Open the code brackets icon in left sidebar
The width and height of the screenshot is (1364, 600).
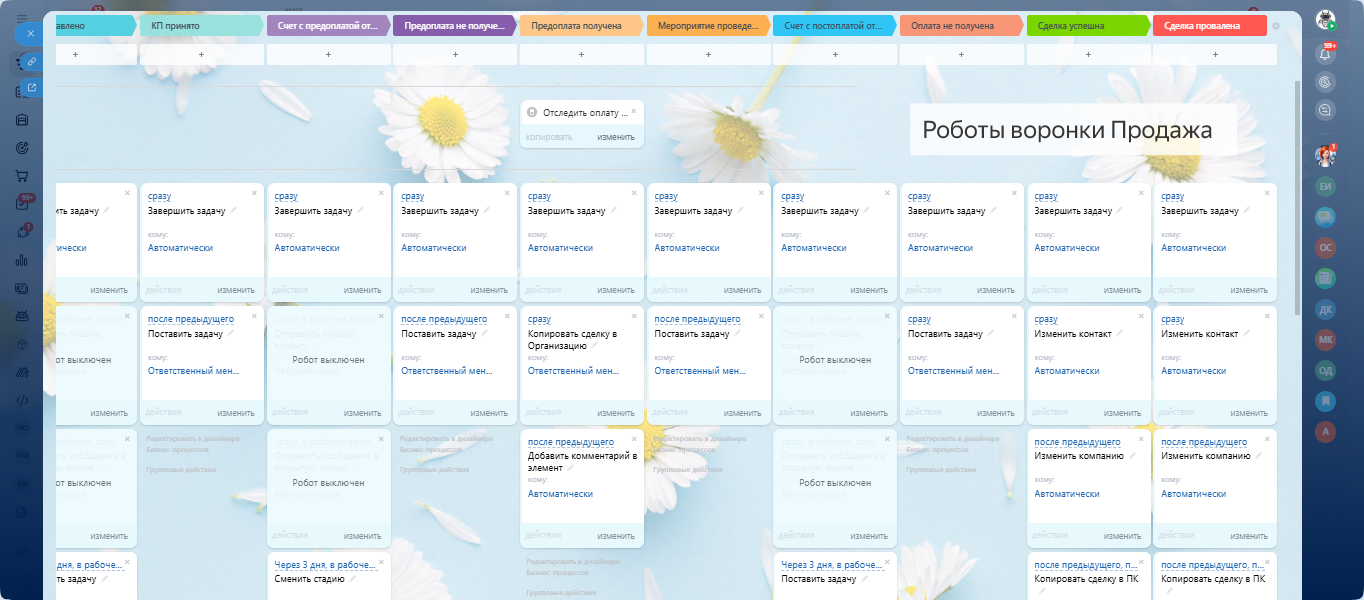tap(22, 400)
